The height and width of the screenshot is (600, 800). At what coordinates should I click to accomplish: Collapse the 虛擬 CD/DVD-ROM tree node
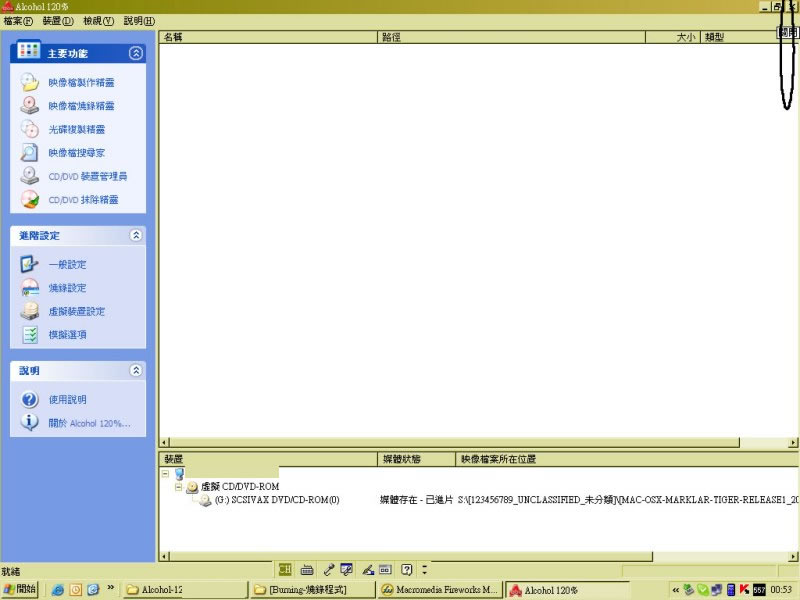(178, 487)
